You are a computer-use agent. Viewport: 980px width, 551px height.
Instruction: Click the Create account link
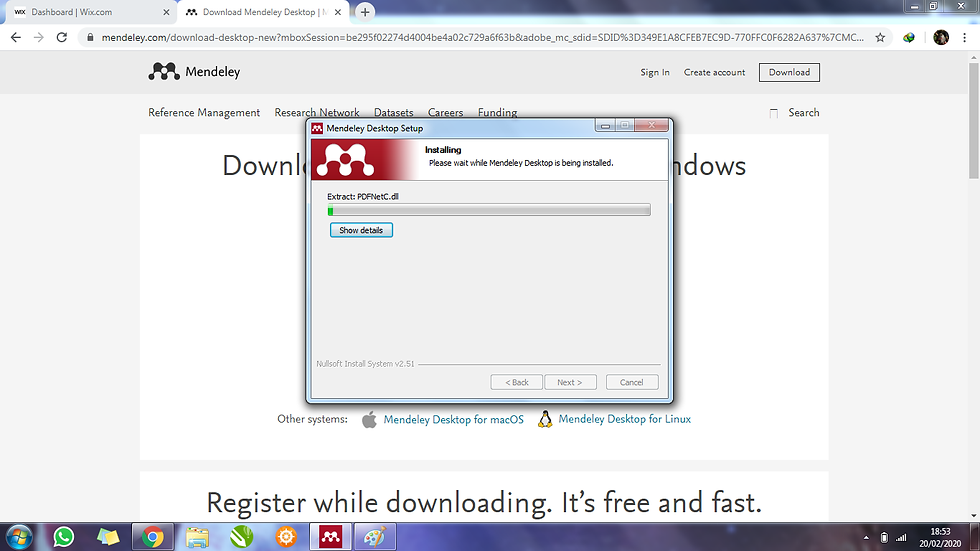[714, 72]
